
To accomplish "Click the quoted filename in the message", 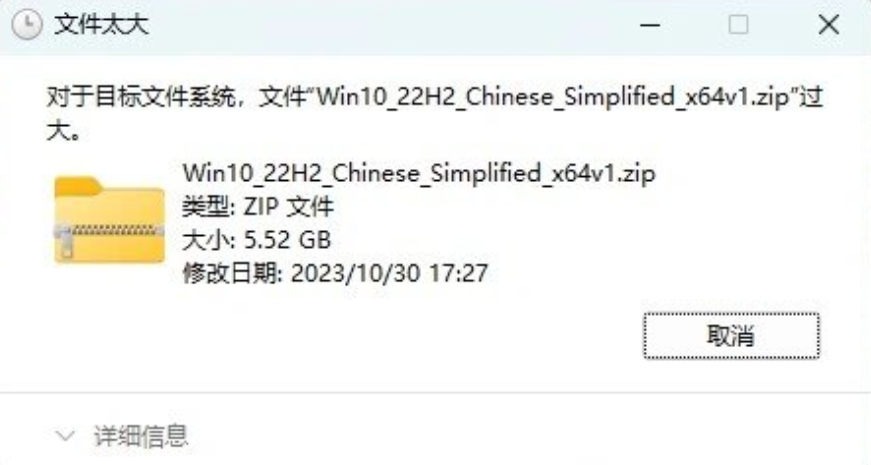I will [x=553, y=97].
